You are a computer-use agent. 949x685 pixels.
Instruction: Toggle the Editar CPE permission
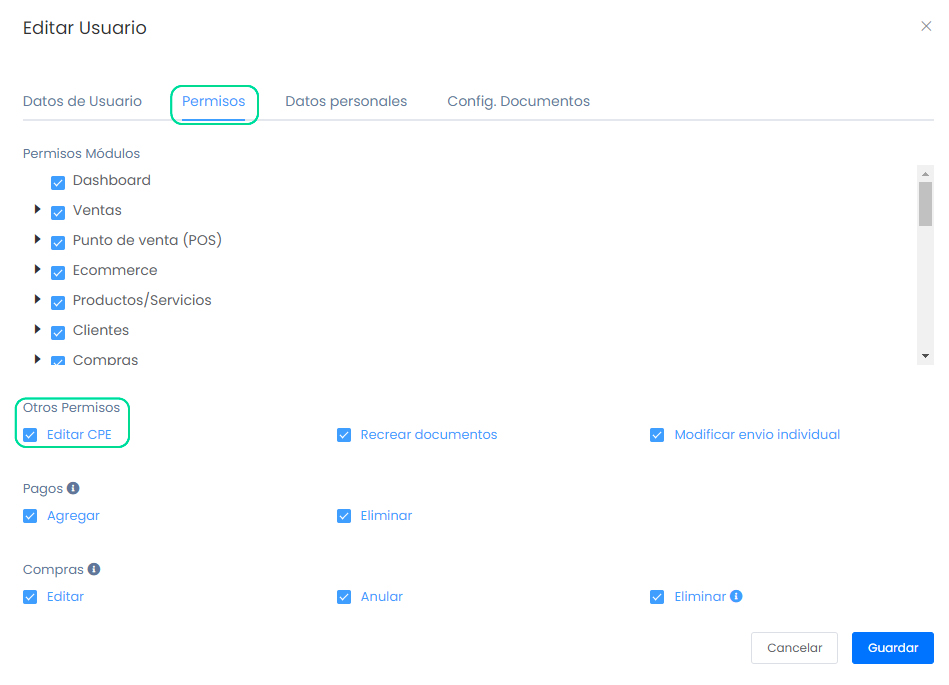click(x=30, y=435)
